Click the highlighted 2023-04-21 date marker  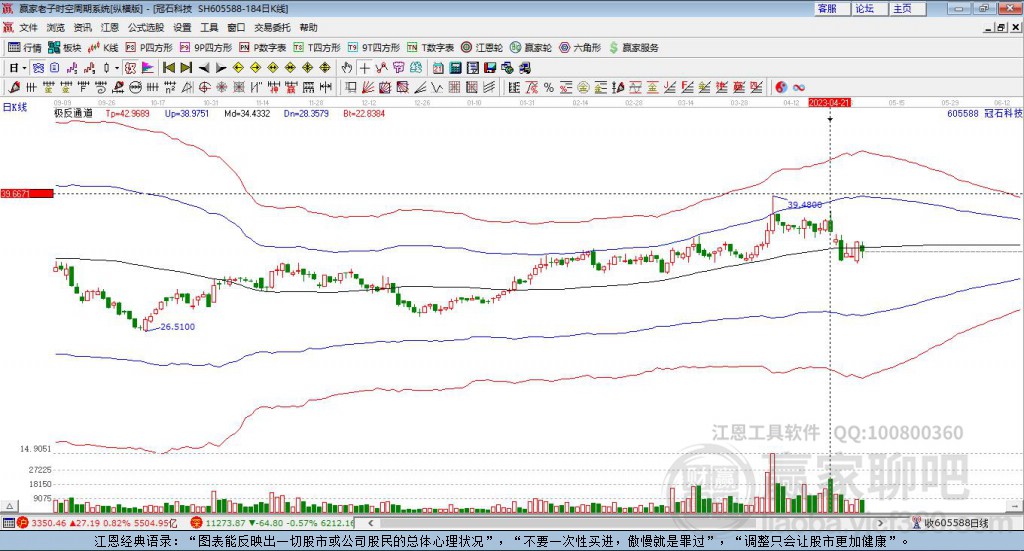(x=829, y=103)
